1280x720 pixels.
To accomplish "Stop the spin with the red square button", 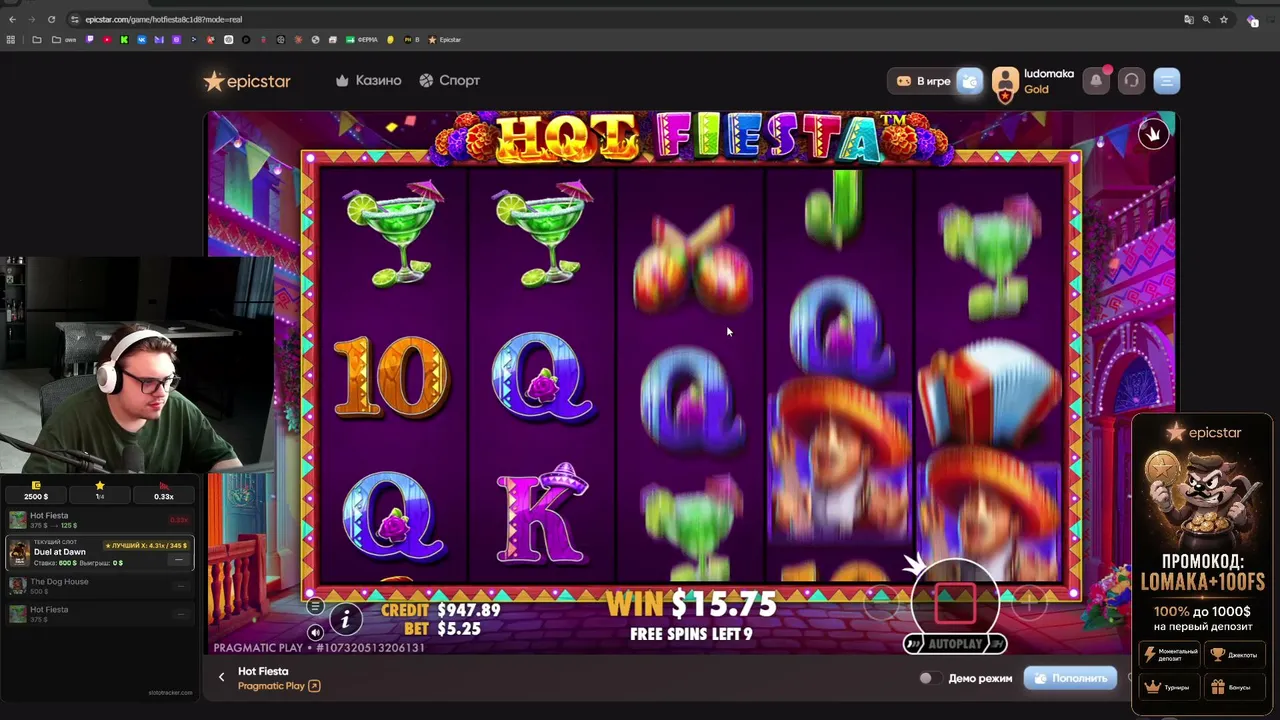I will (954, 602).
